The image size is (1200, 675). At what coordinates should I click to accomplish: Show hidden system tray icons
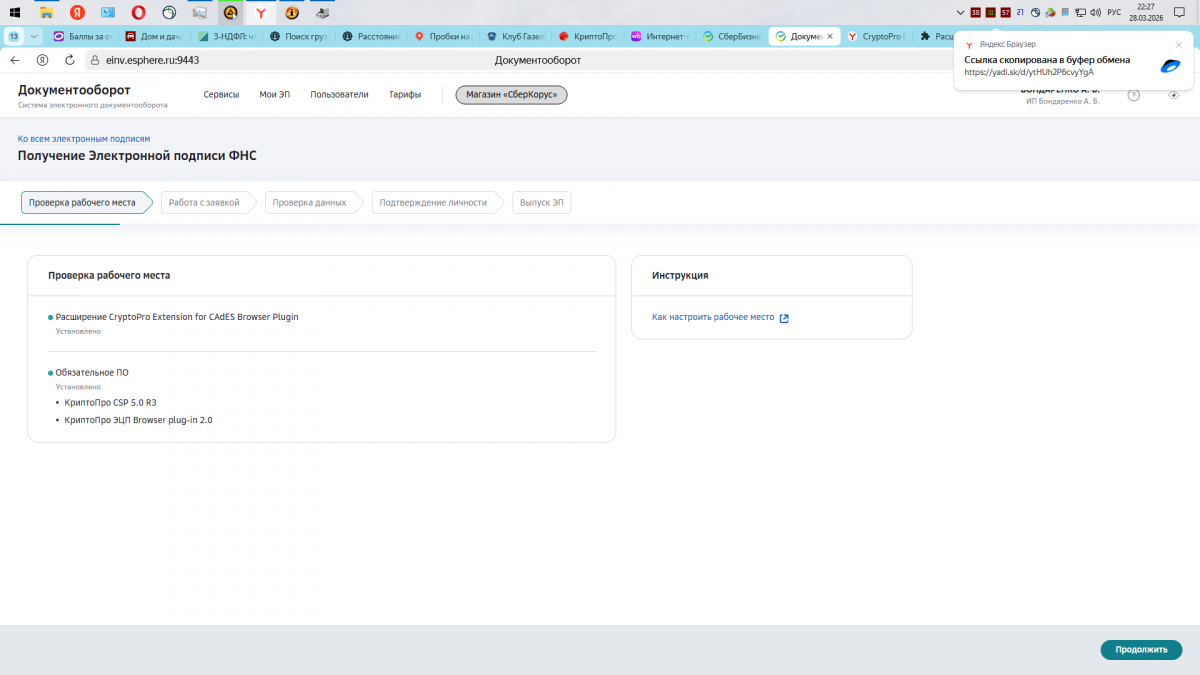(961, 13)
